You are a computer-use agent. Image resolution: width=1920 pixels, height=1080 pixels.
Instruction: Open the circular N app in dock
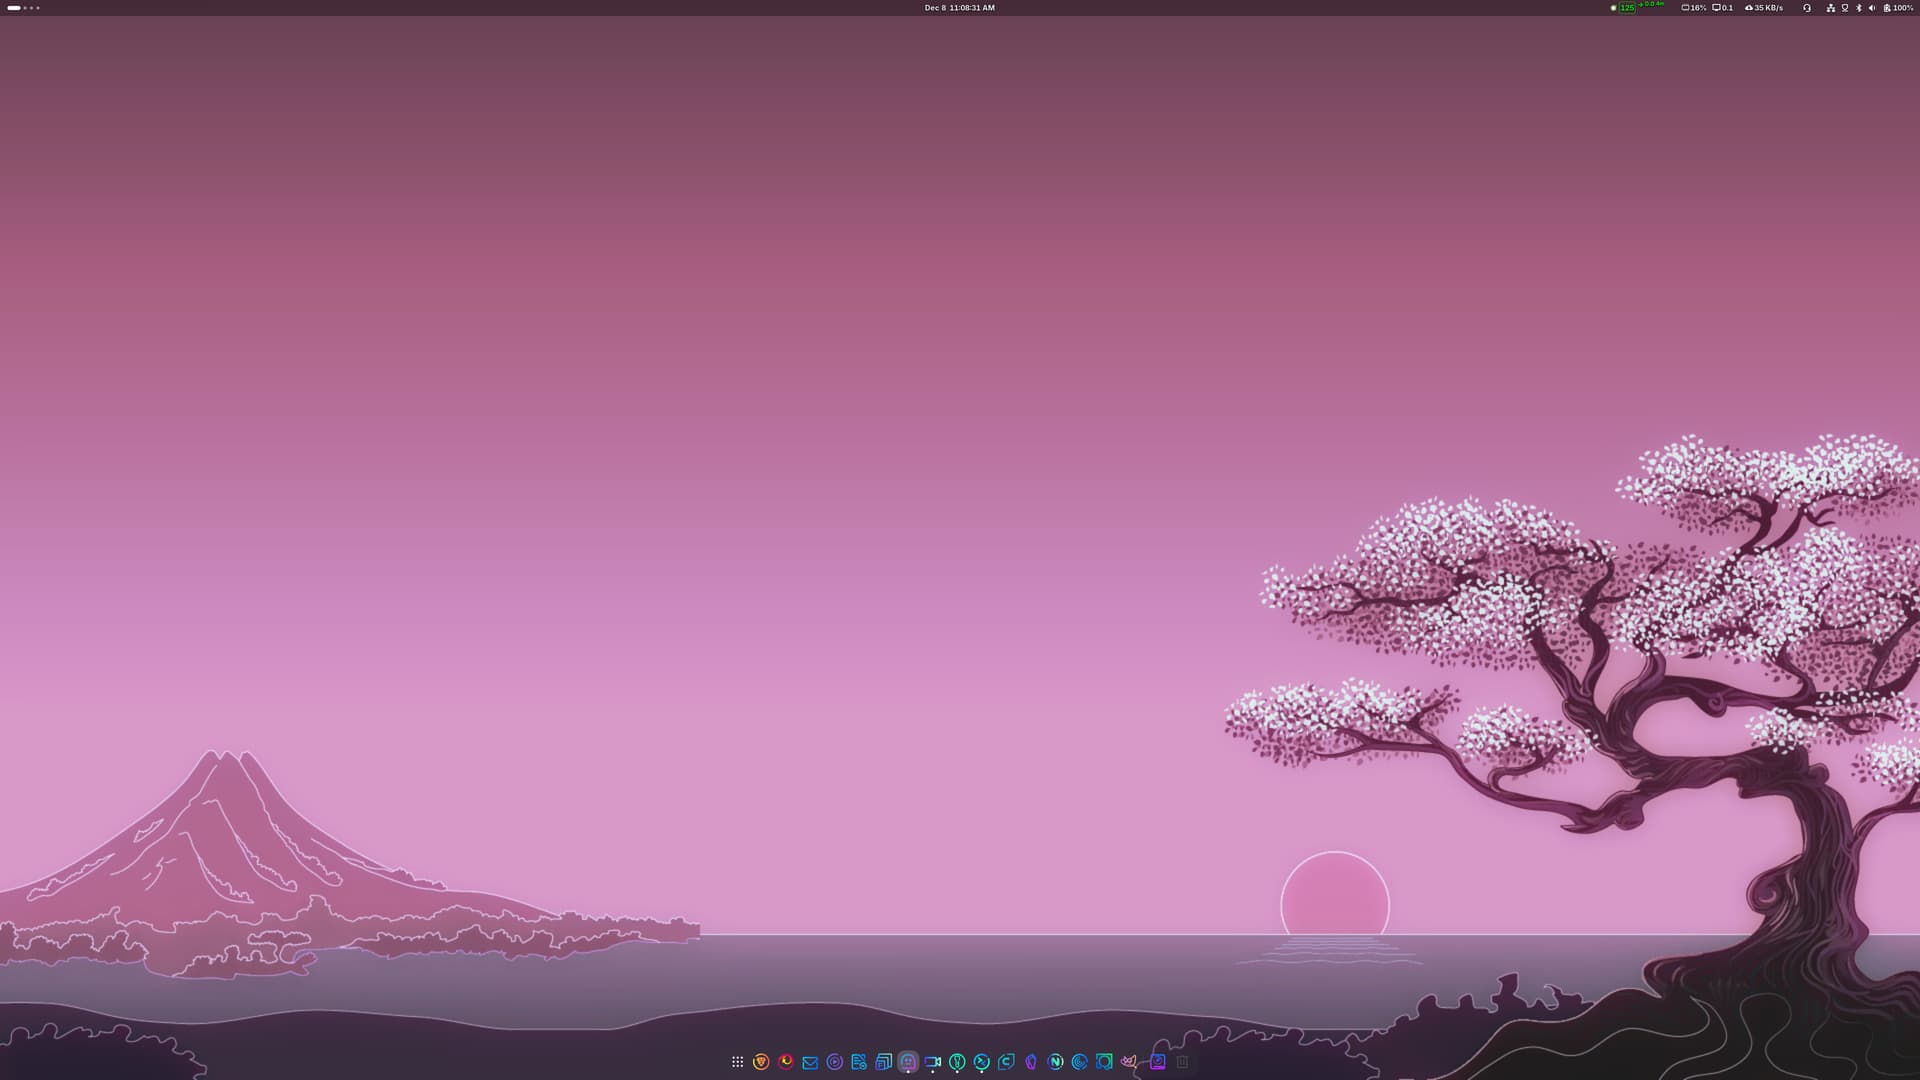coord(1055,1062)
